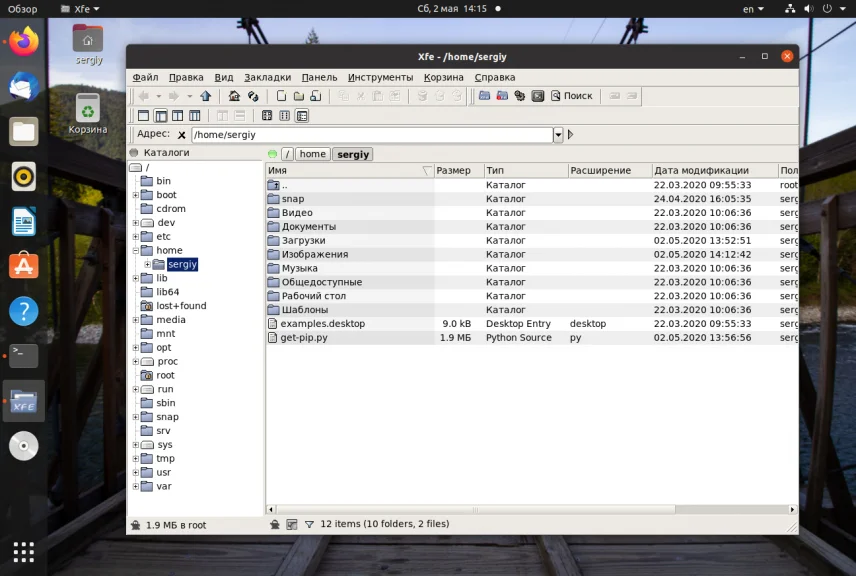Switch to big icons view mode
856x576 pixels.
(x=267, y=116)
